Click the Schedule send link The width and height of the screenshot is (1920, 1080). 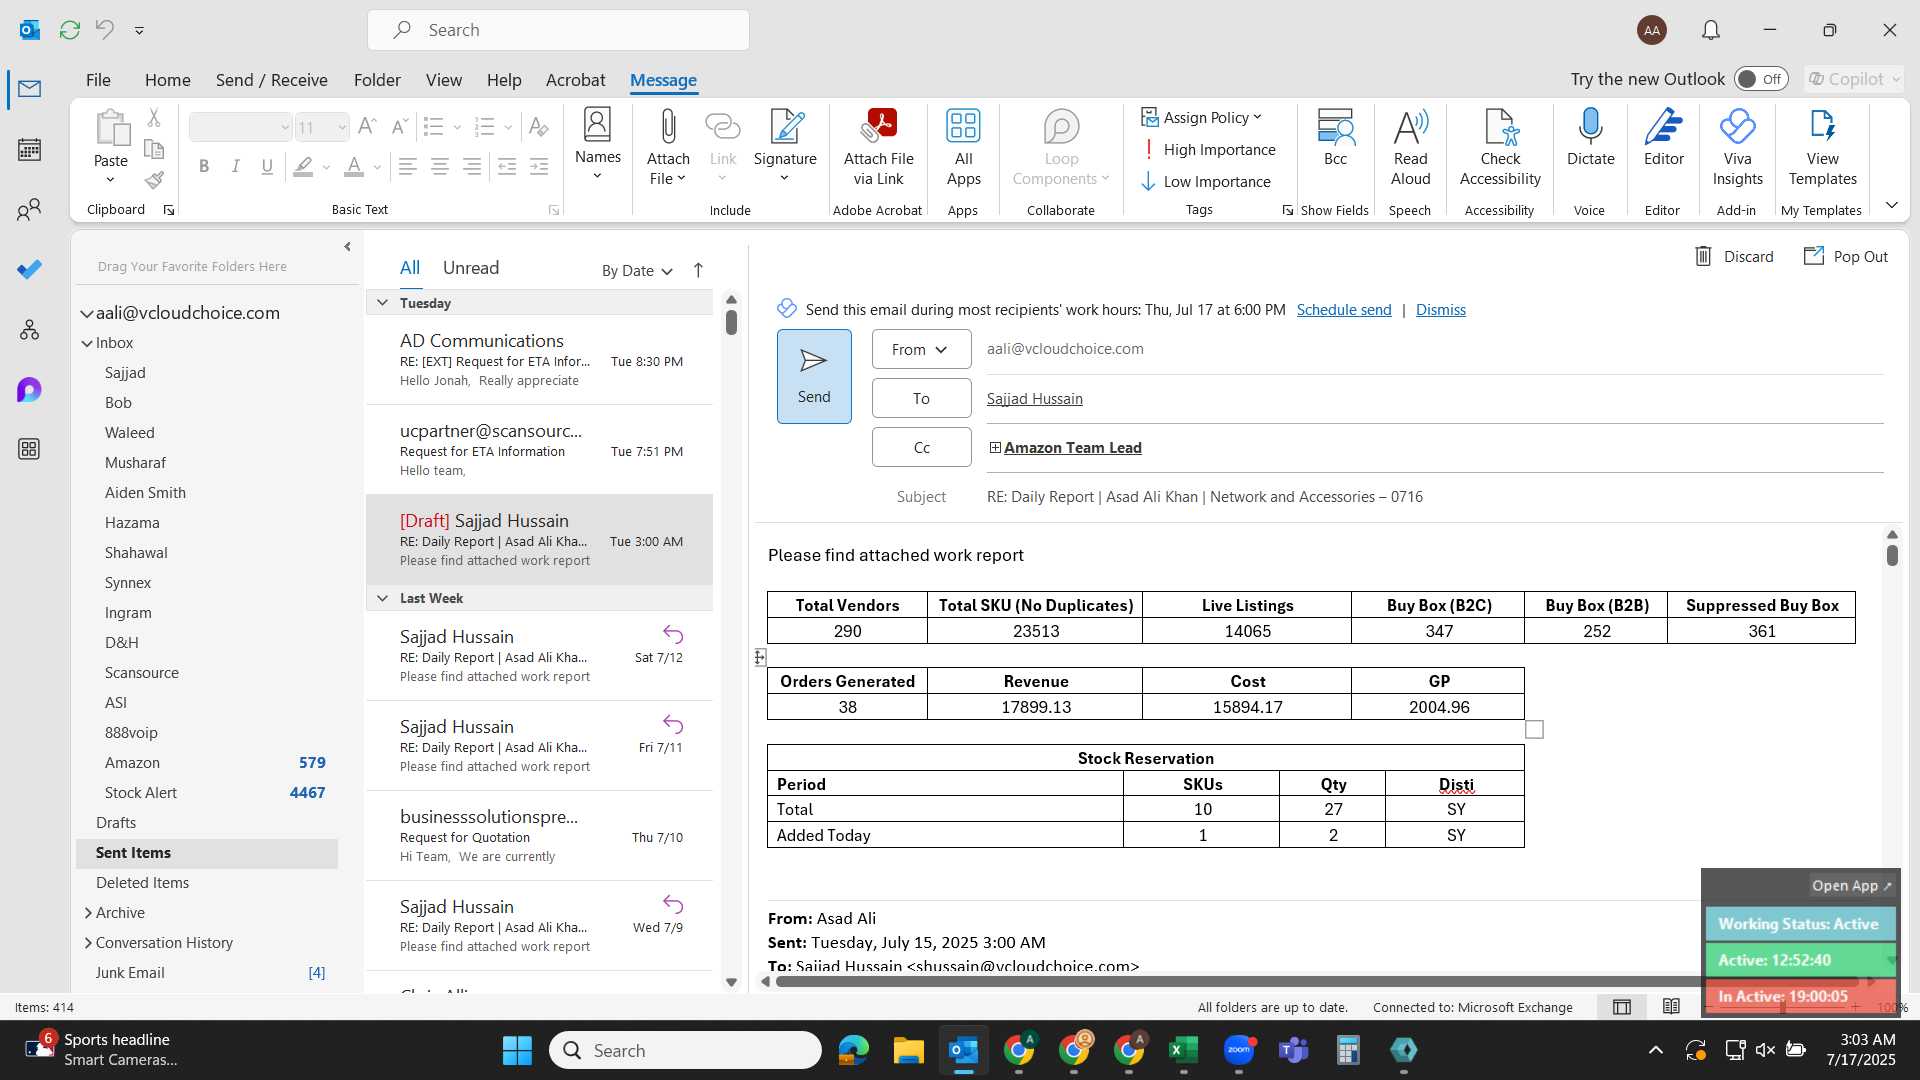[x=1343, y=310]
